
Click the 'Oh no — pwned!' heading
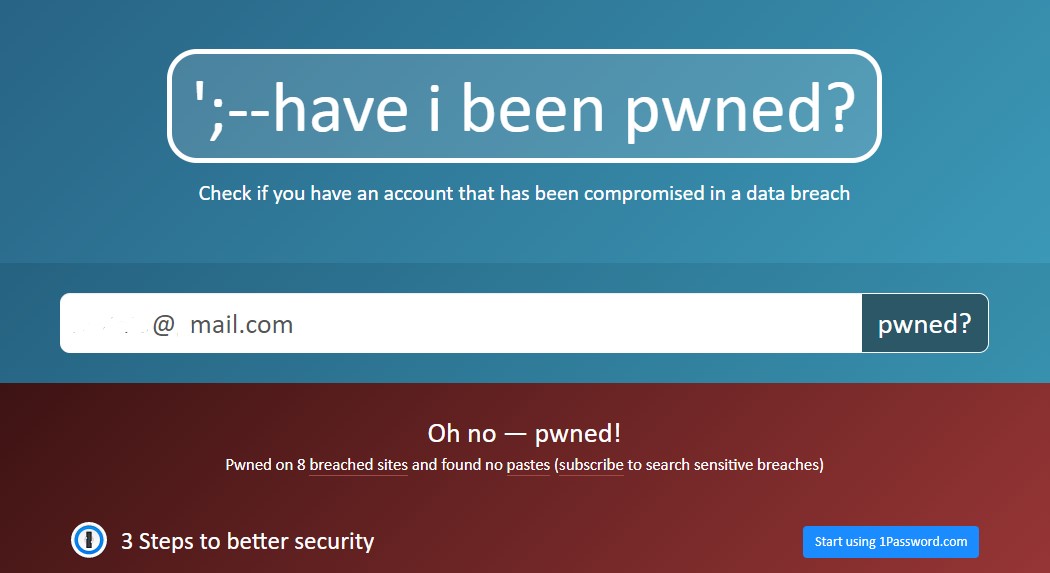[x=524, y=433]
